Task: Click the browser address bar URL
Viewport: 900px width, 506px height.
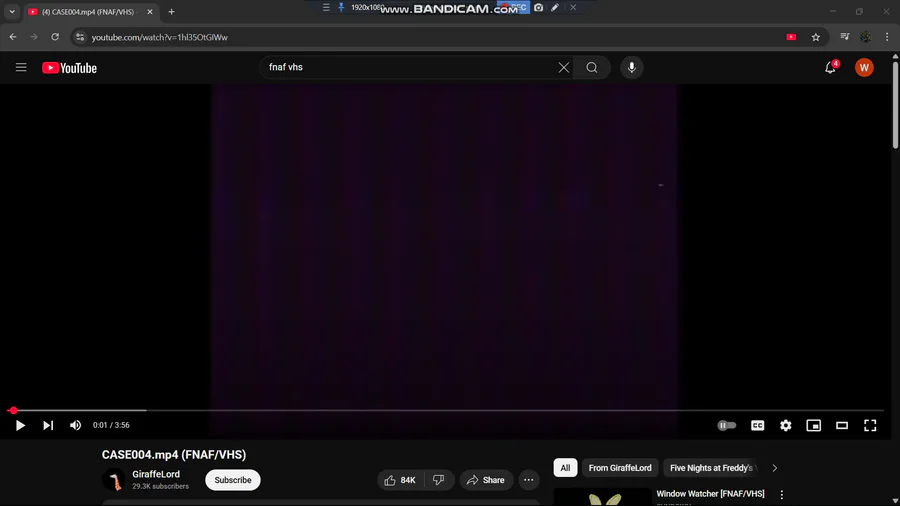Action: tap(160, 37)
